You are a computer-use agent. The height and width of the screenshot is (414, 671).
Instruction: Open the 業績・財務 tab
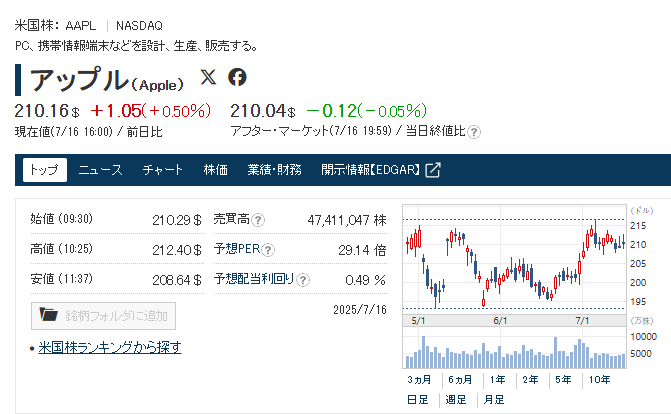tap(274, 170)
